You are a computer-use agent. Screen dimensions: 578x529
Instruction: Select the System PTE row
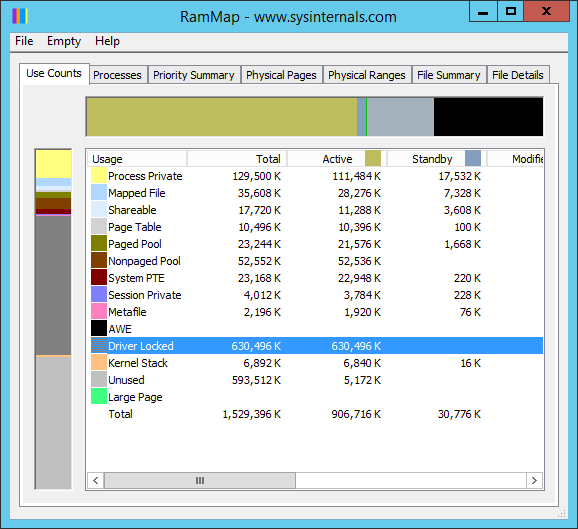click(x=315, y=278)
